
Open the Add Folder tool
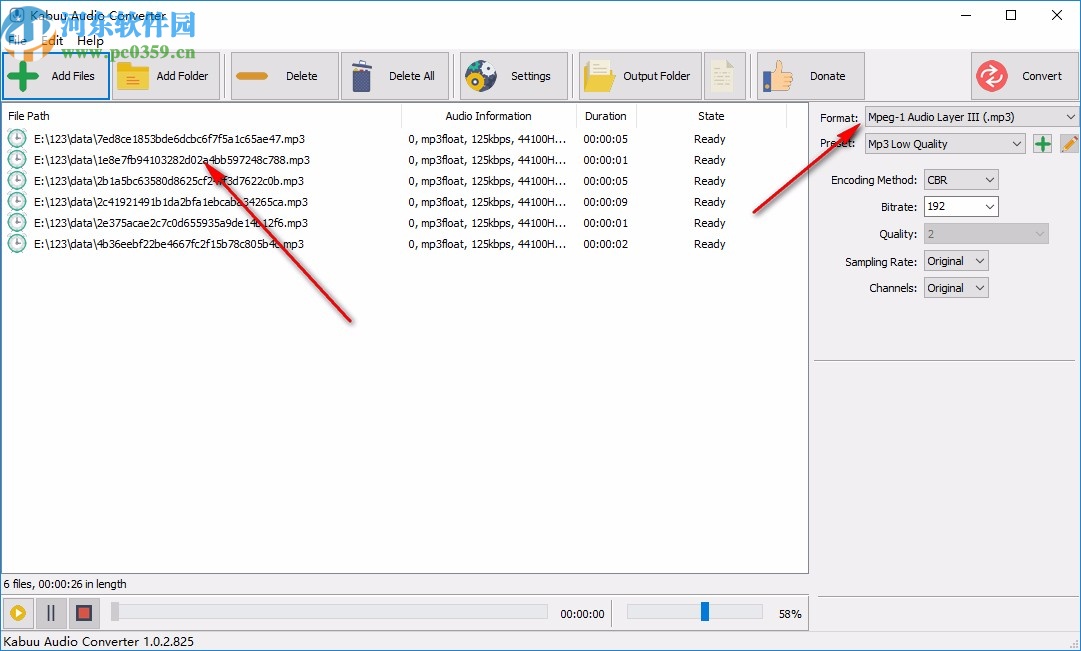(166, 75)
